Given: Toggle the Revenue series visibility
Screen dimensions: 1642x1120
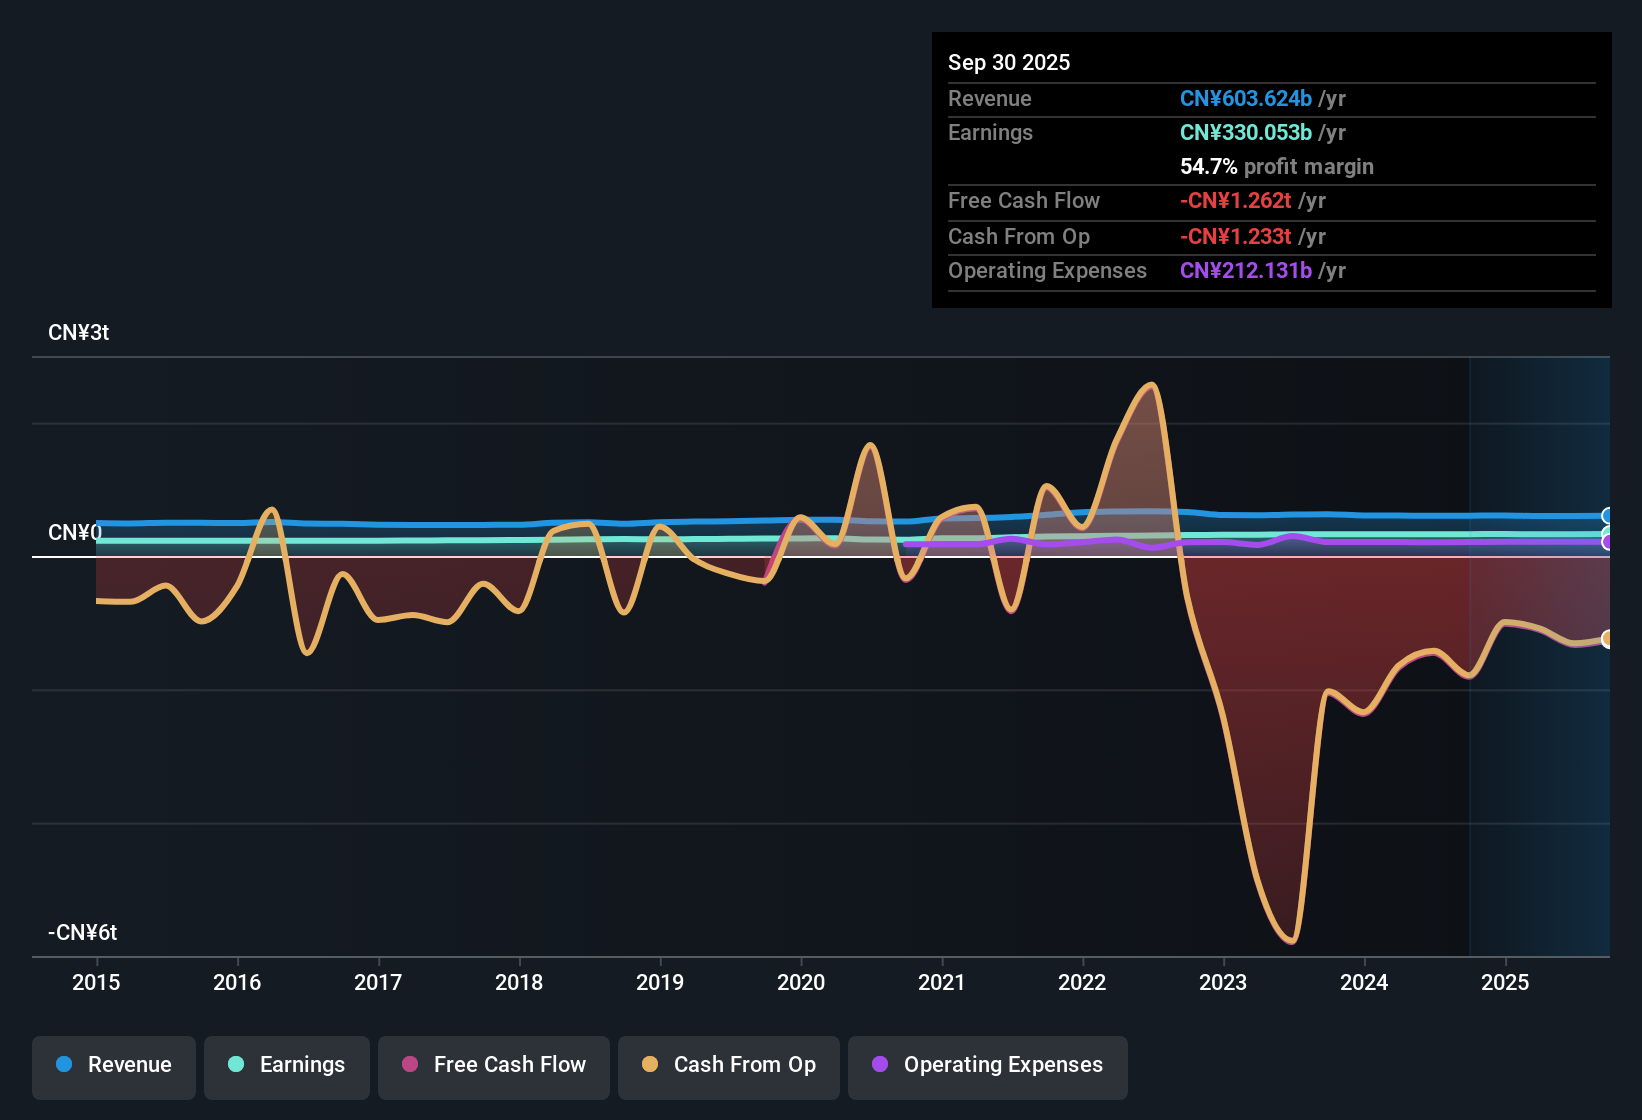Looking at the screenshot, I should point(113,1065).
